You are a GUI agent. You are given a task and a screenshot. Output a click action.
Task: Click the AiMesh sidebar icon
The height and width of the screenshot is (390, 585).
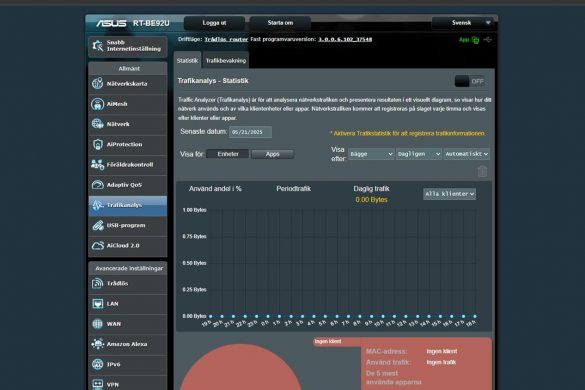98,104
